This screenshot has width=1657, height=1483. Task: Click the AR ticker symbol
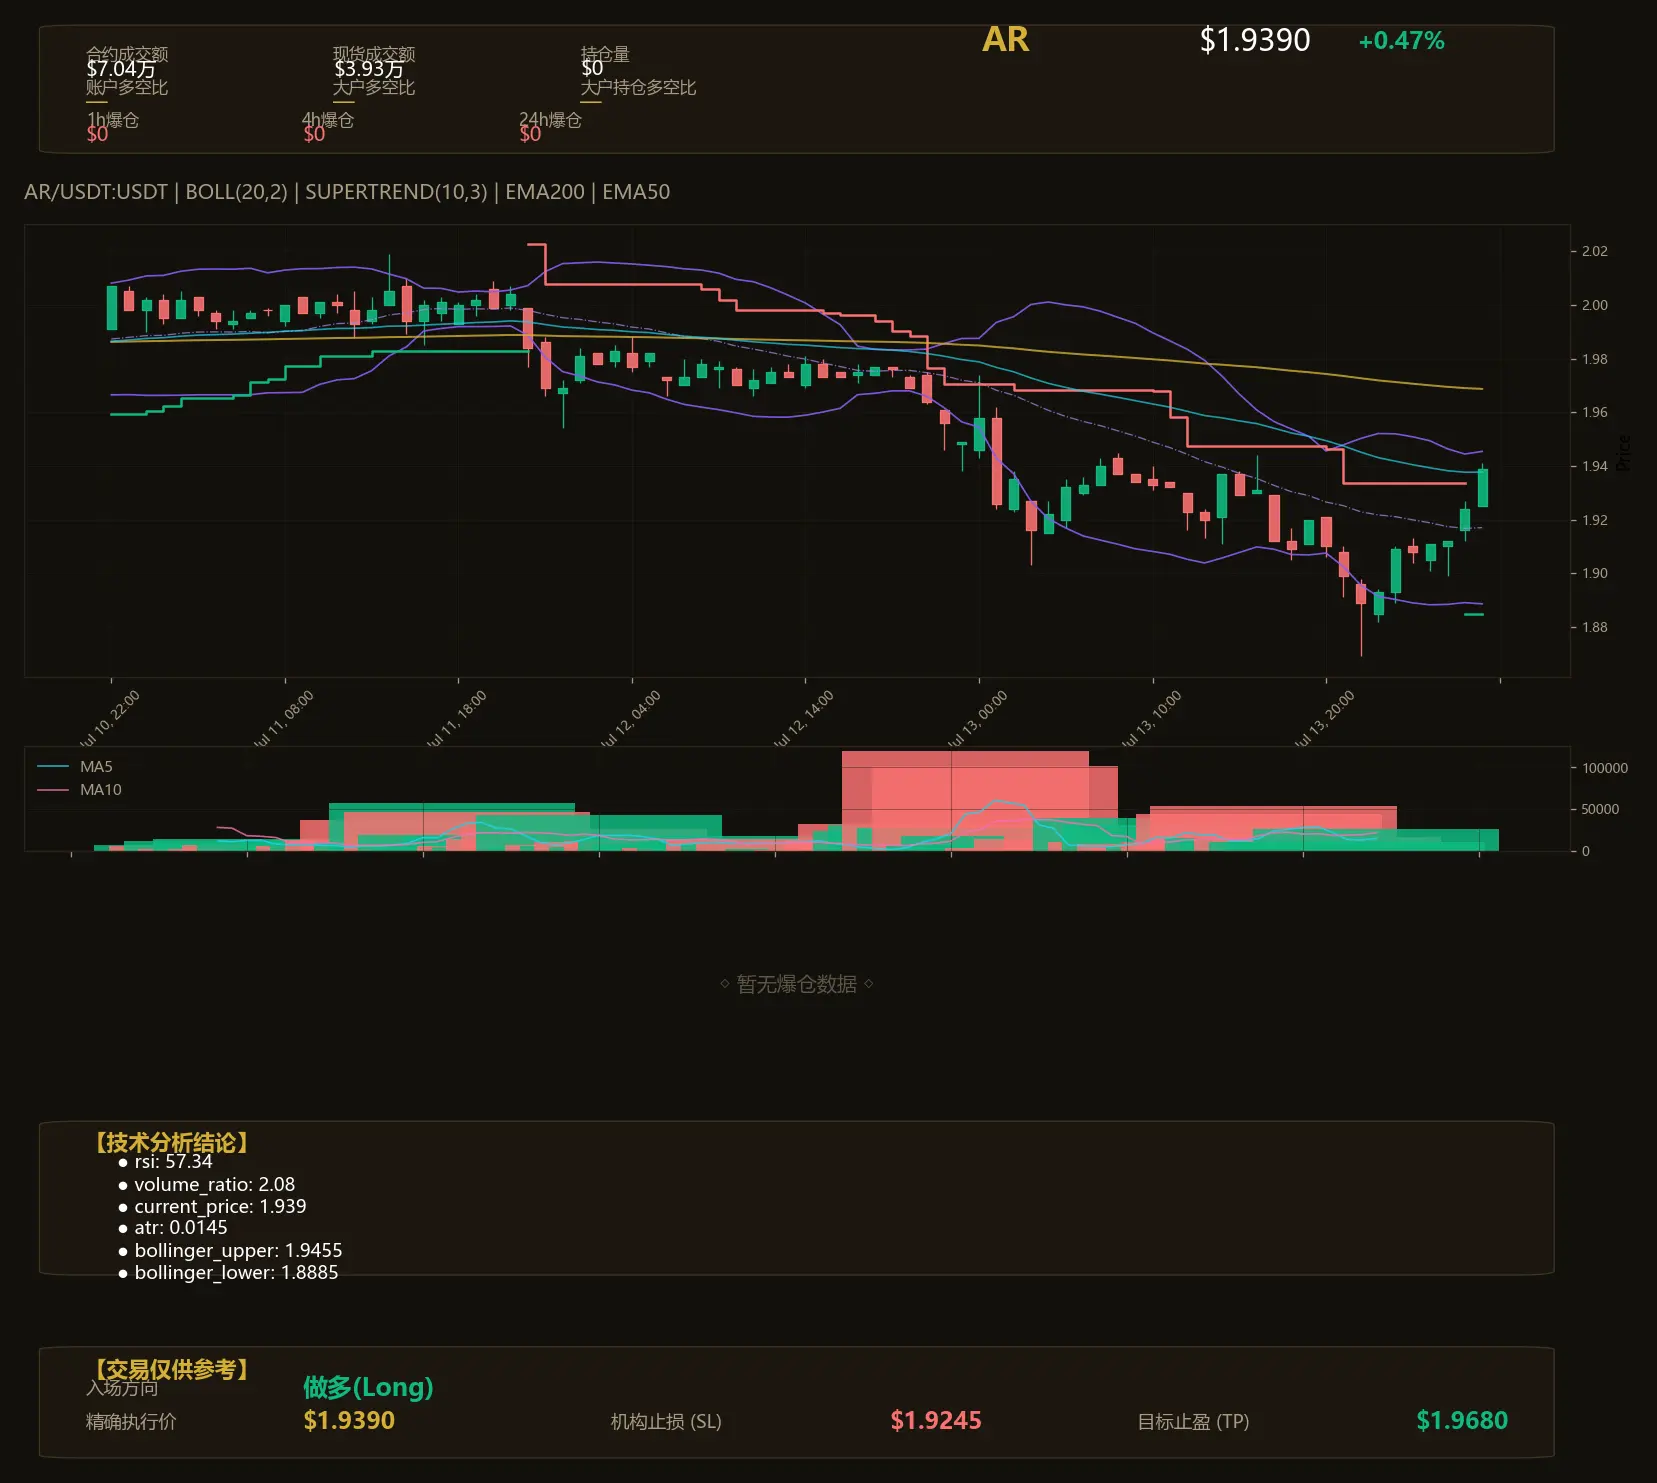pos(1005,40)
